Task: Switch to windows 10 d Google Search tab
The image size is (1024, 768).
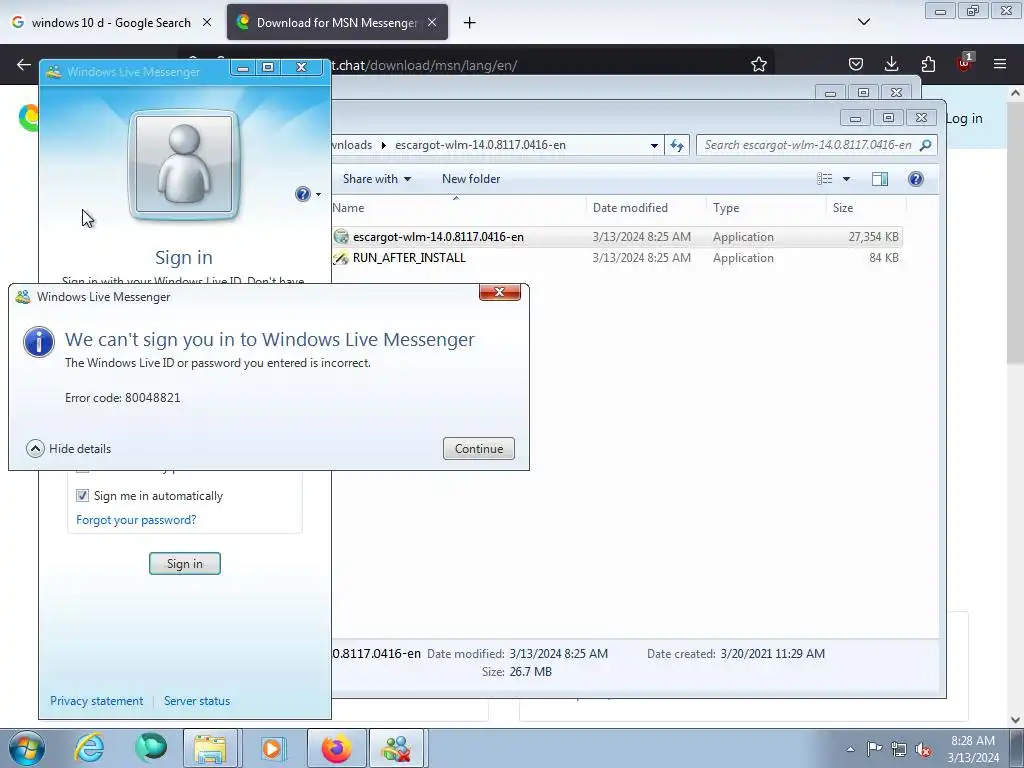Action: tap(111, 23)
